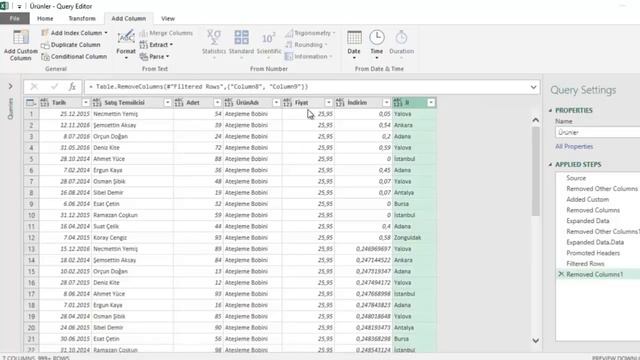The width and height of the screenshot is (640, 360).
Task: Click the Duplicate Column button
Action: (71, 45)
